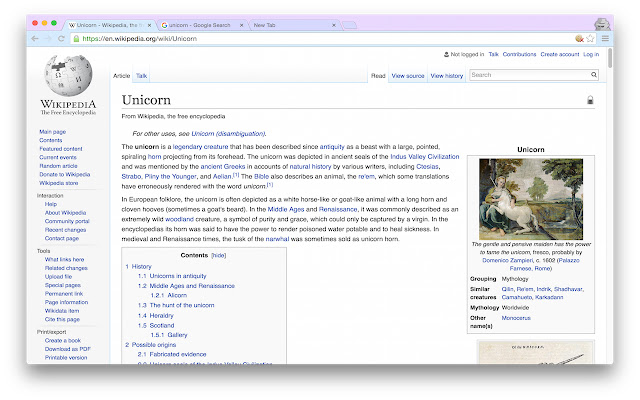
Task: Click the Wikipedia globe logo
Action: click(x=68, y=76)
